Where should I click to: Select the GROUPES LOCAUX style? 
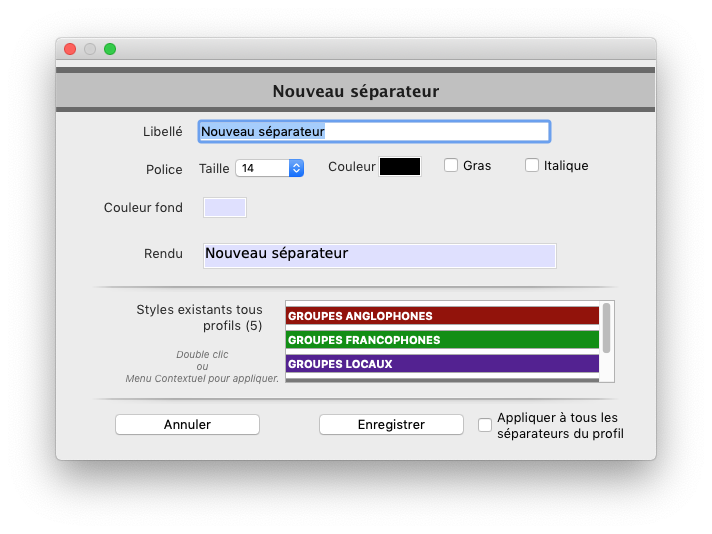442,364
